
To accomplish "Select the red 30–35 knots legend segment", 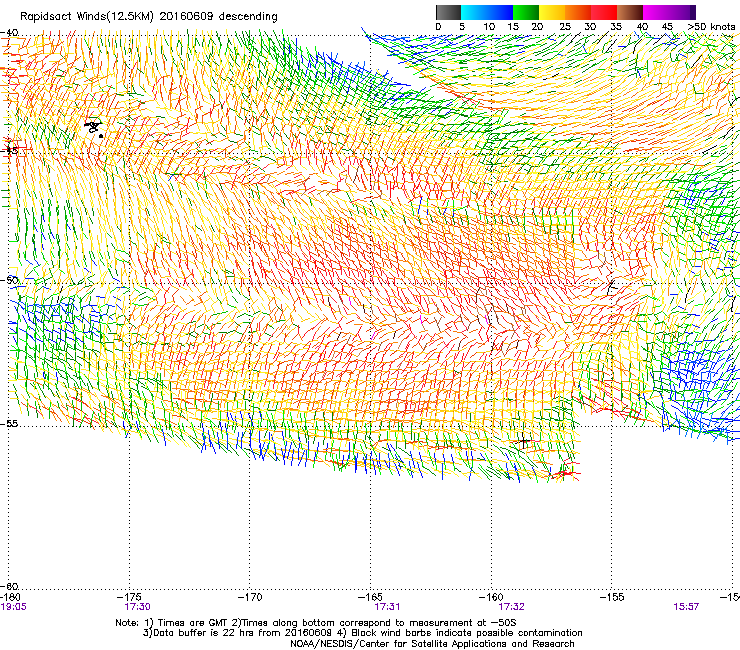I will [604, 12].
